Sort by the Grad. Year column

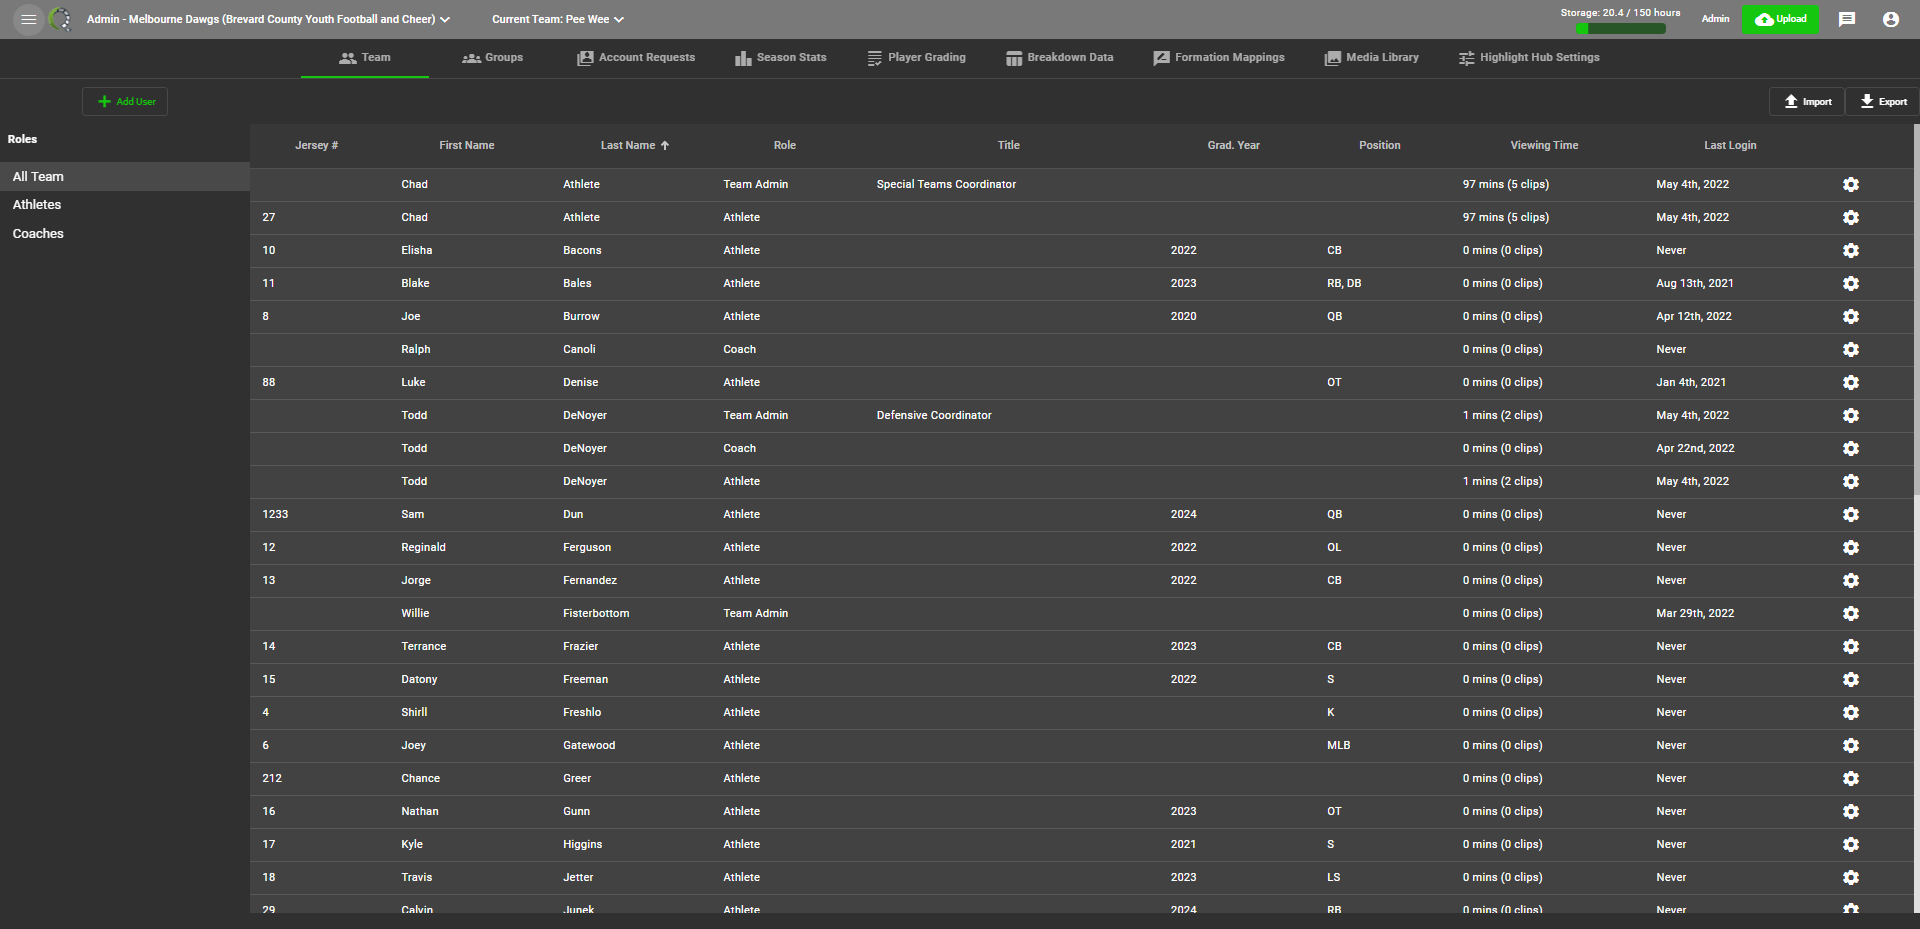(x=1233, y=145)
